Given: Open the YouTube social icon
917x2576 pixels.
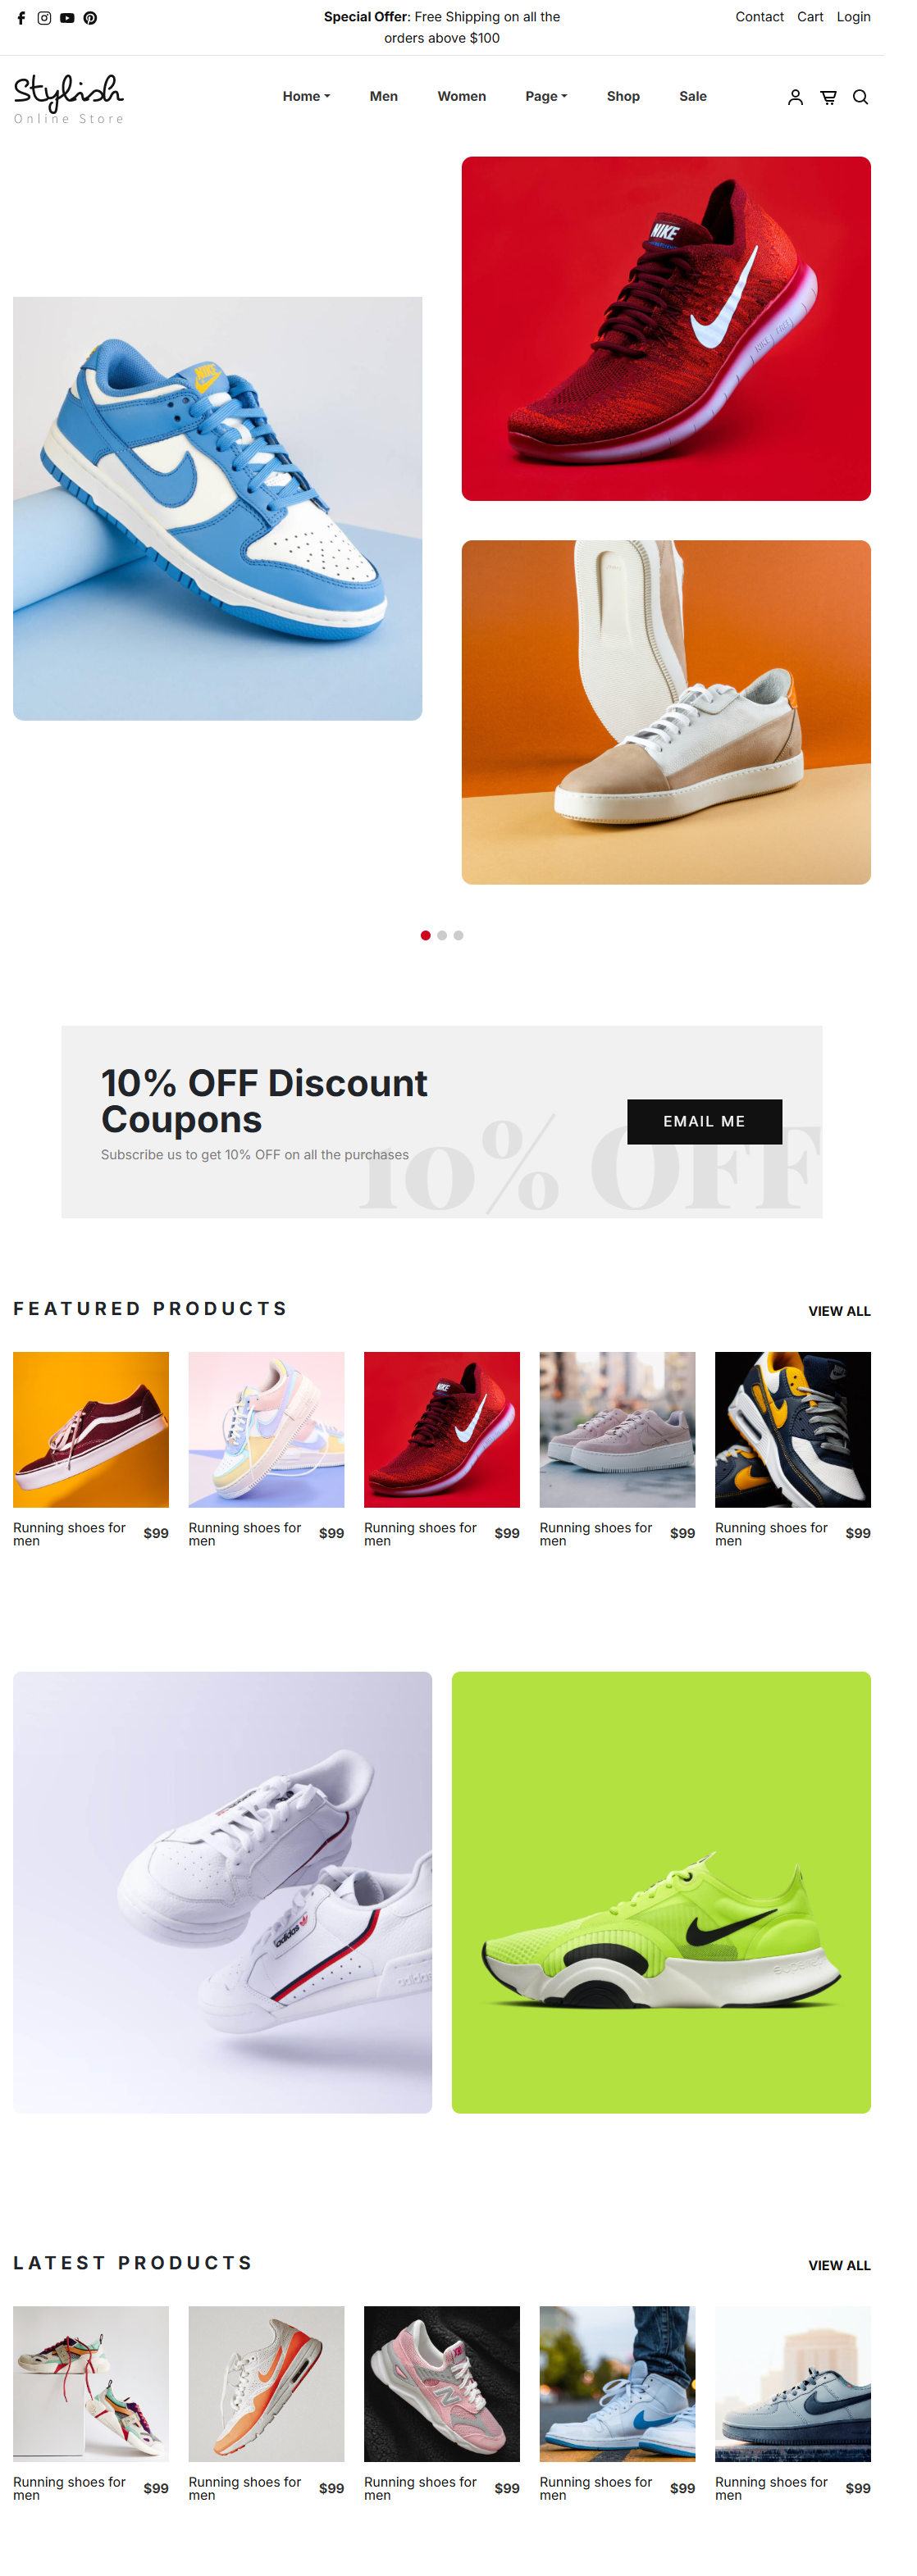Looking at the screenshot, I should point(67,18).
